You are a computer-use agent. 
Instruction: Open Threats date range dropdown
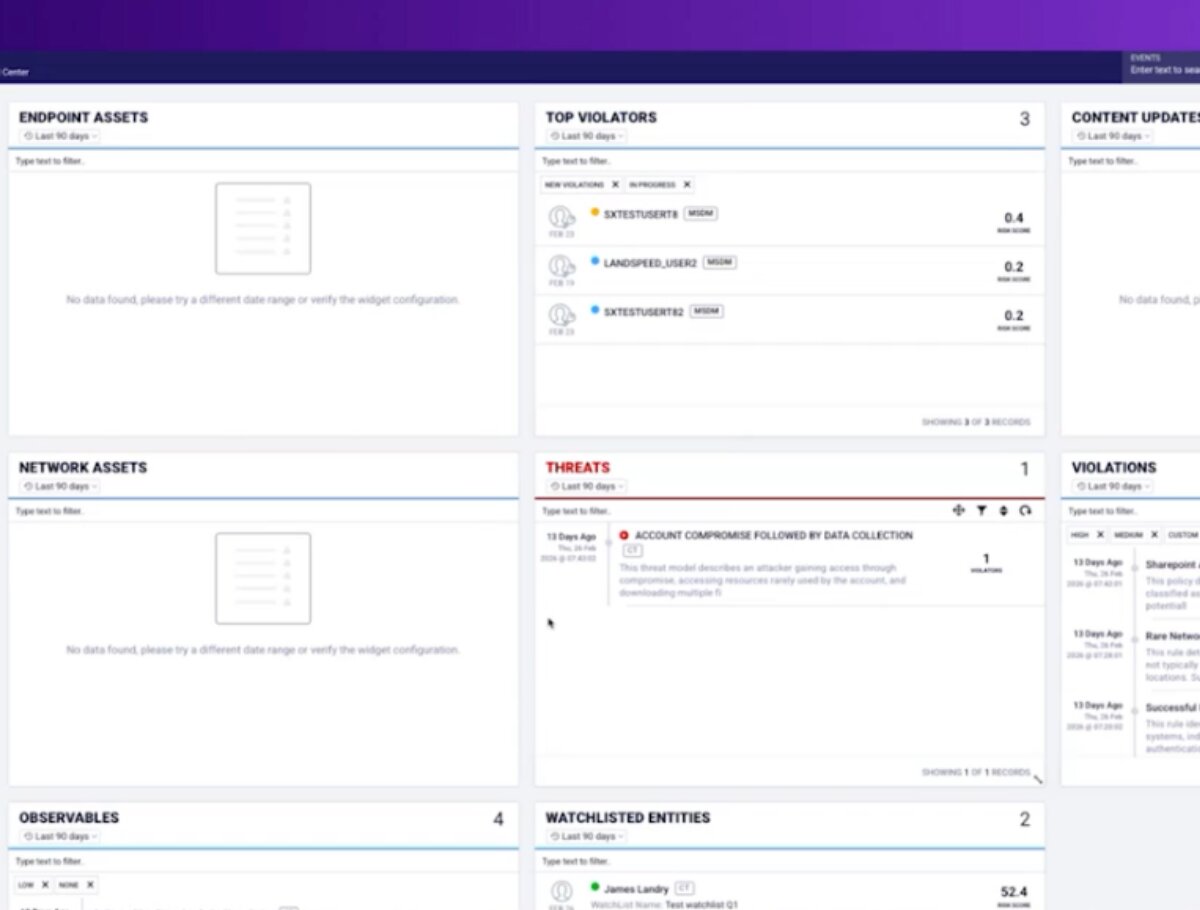[586, 486]
